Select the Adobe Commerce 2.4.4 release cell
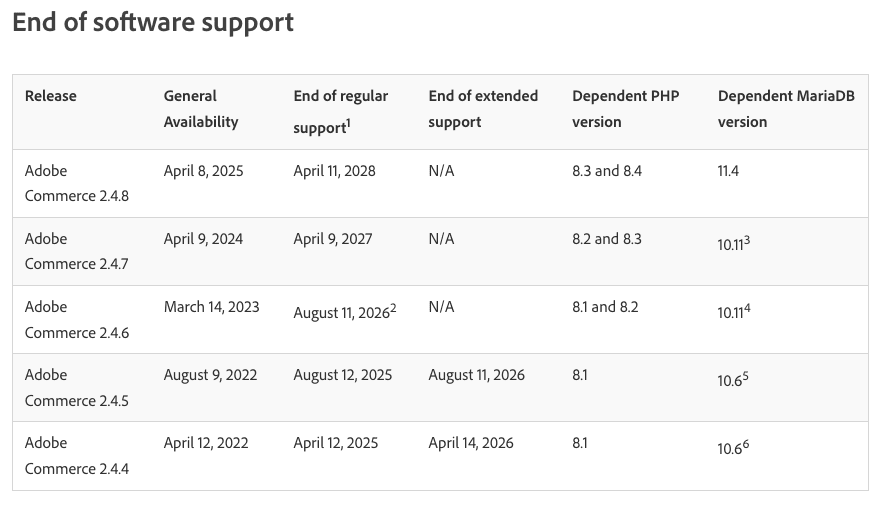 (77, 455)
